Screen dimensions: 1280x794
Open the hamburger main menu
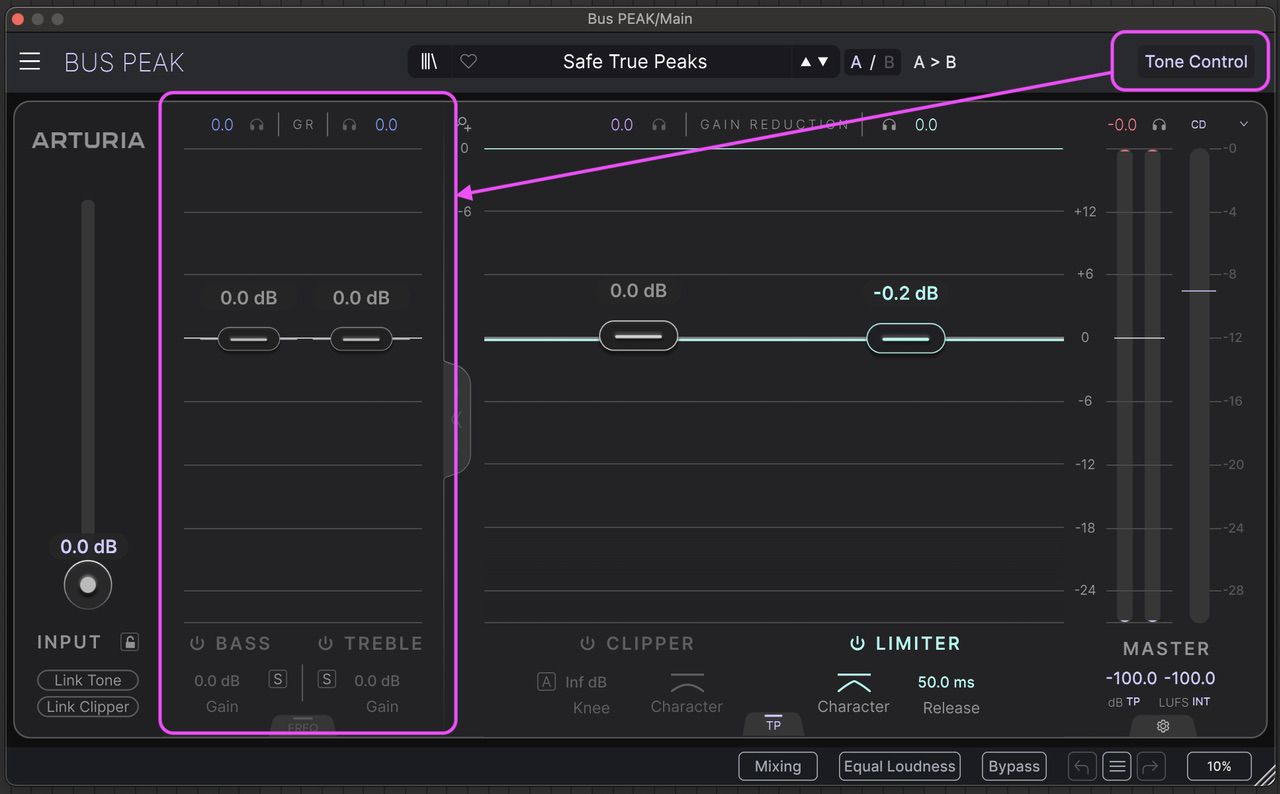pos(30,62)
